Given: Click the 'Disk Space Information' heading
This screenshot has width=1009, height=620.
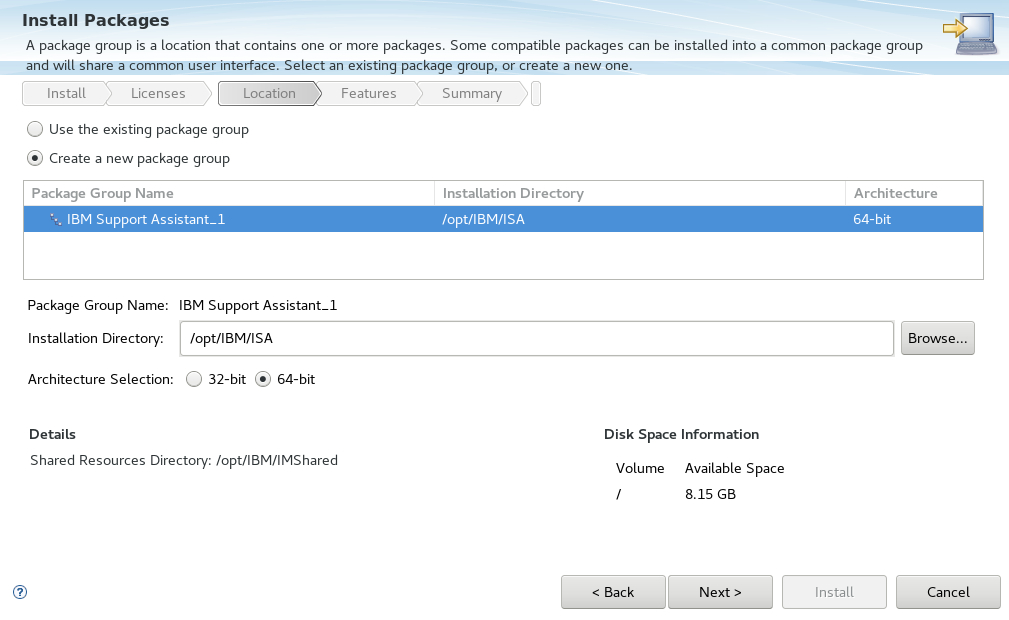Looking at the screenshot, I should [681, 434].
